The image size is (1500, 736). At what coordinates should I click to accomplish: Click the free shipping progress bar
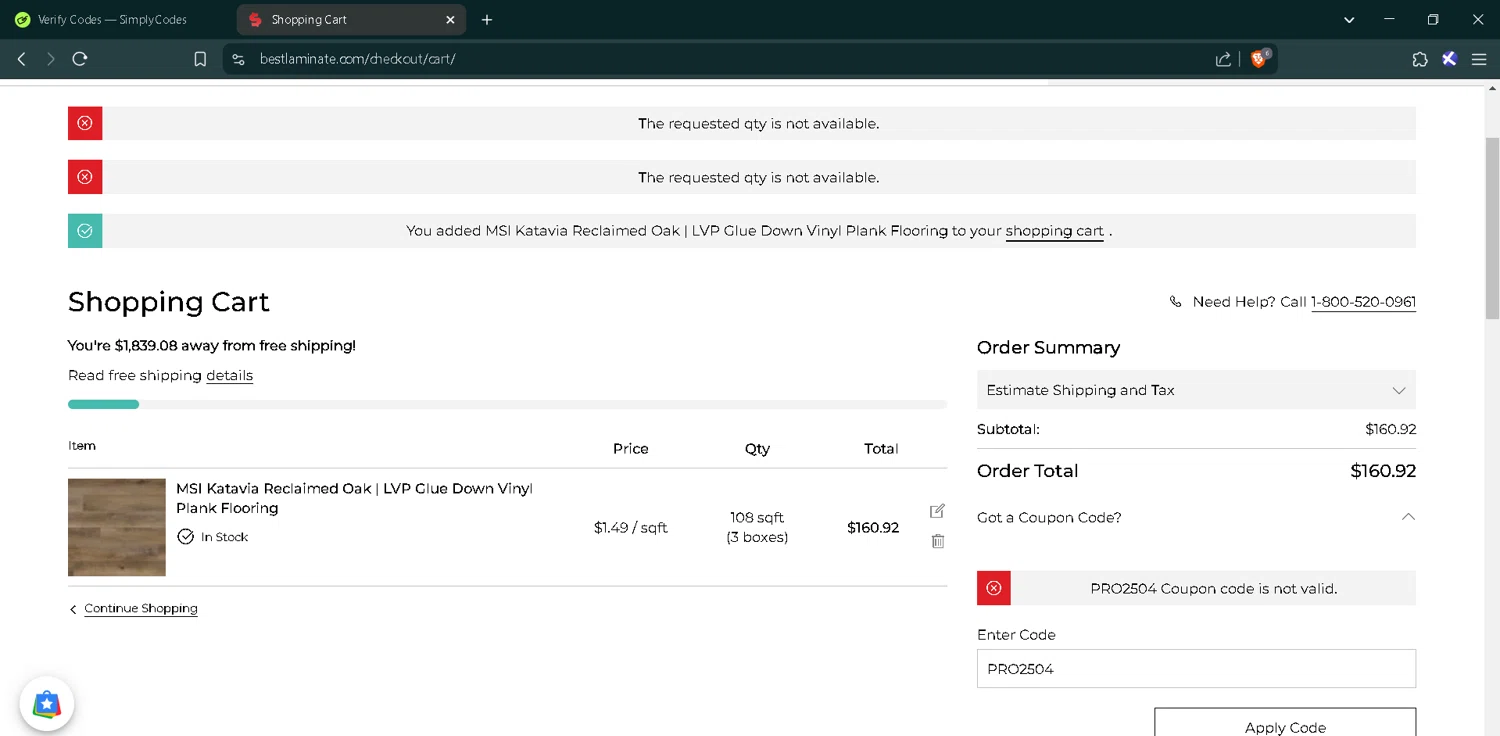pos(507,404)
